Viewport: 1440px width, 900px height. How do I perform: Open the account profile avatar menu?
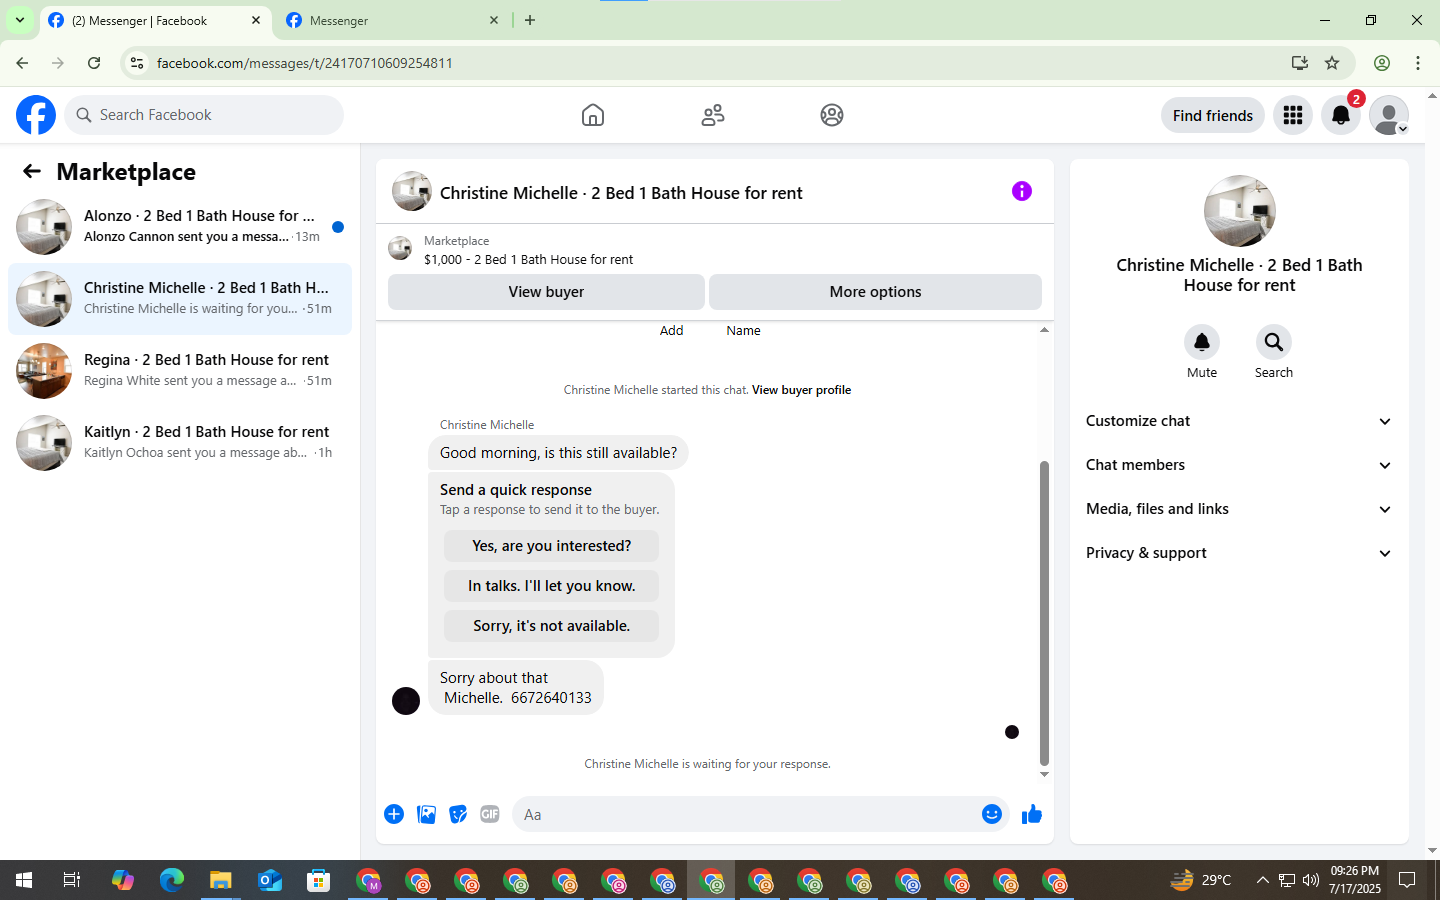point(1389,115)
